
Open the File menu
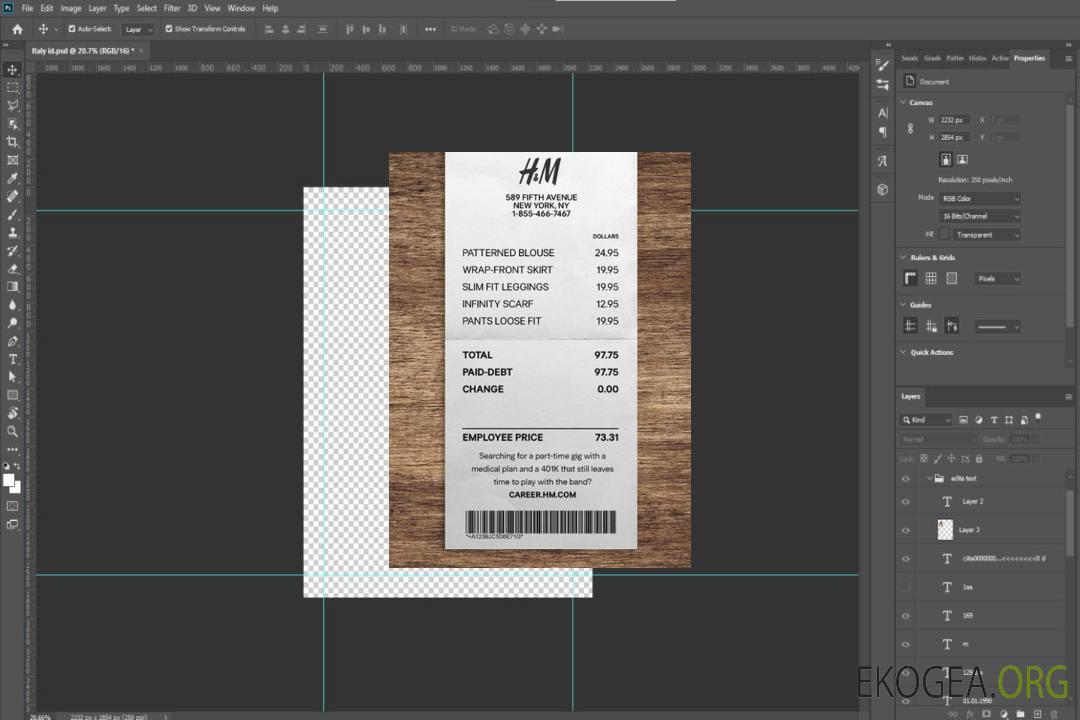[x=28, y=8]
